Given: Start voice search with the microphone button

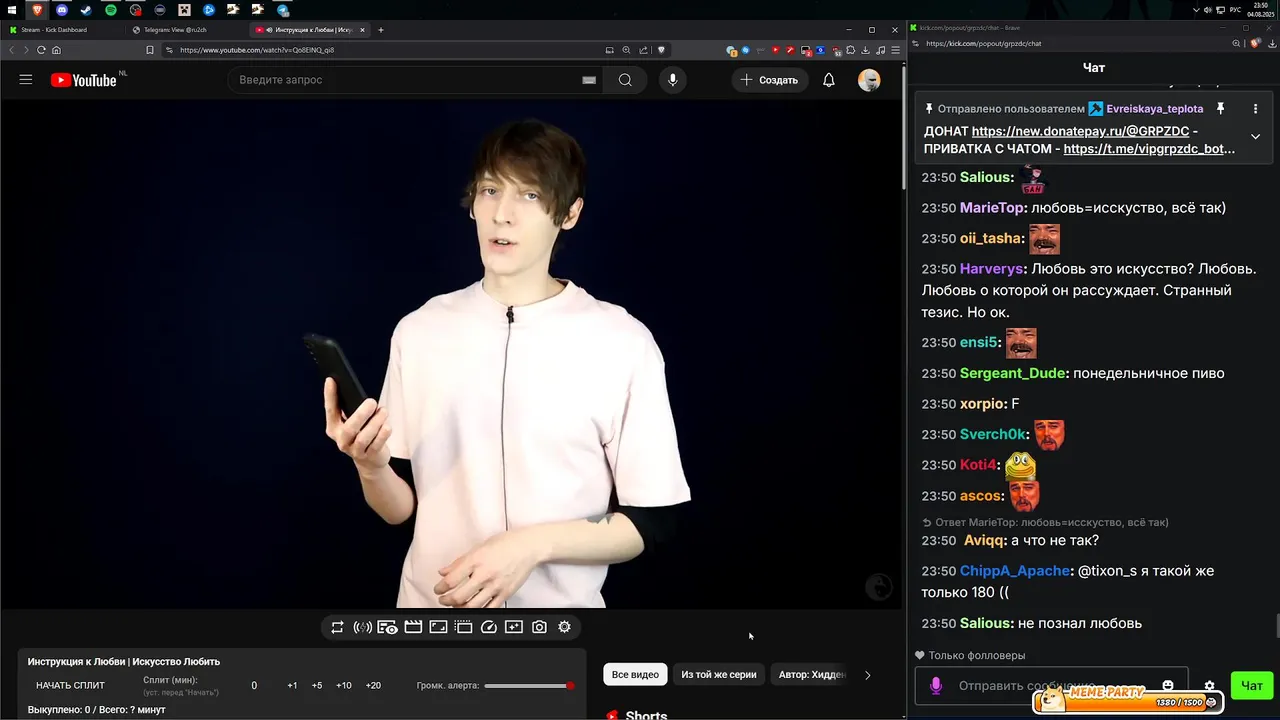Looking at the screenshot, I should click(x=673, y=80).
